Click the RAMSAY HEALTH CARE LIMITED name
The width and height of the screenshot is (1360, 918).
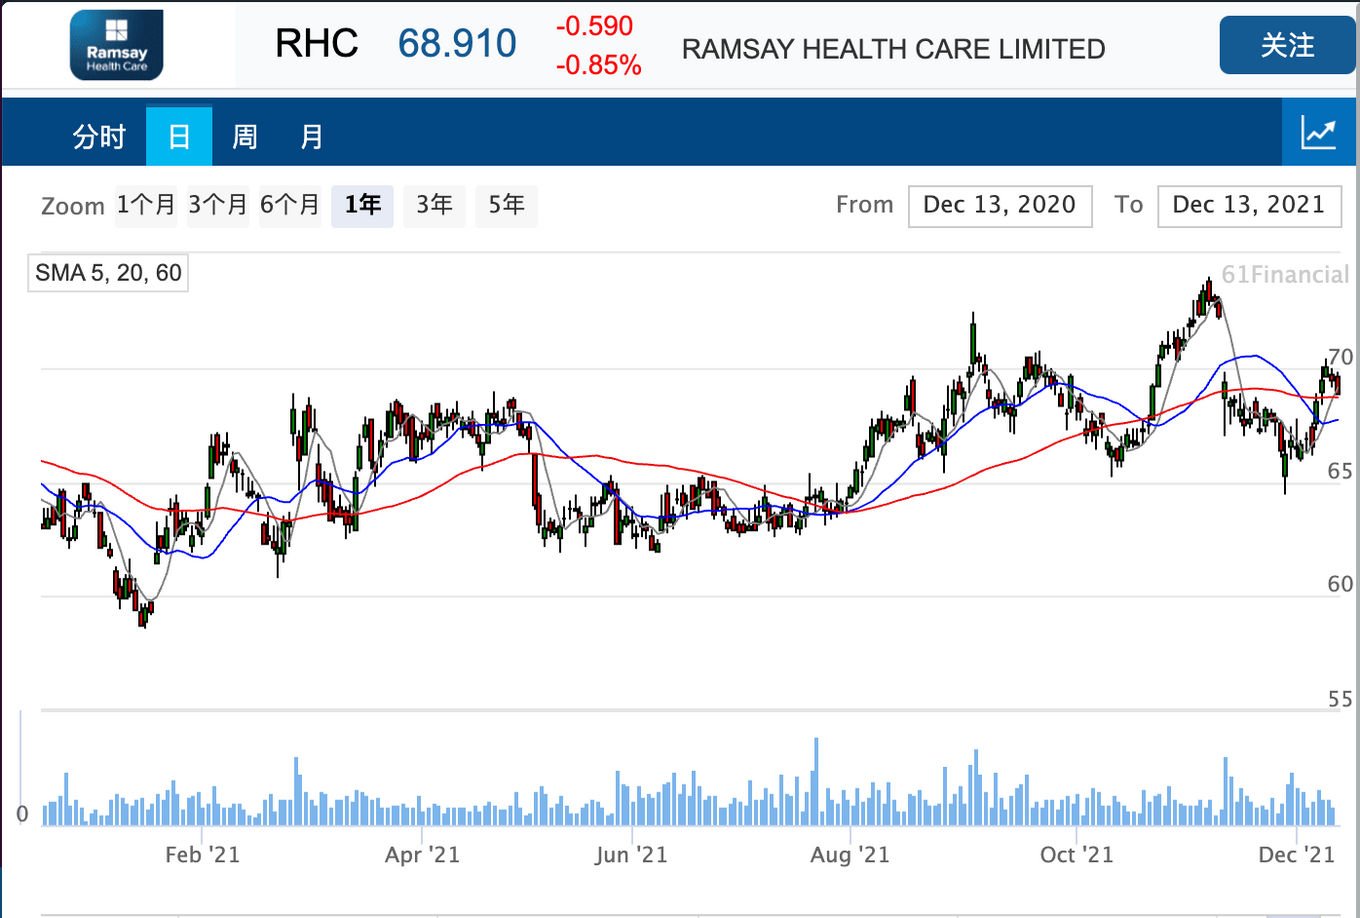click(893, 49)
